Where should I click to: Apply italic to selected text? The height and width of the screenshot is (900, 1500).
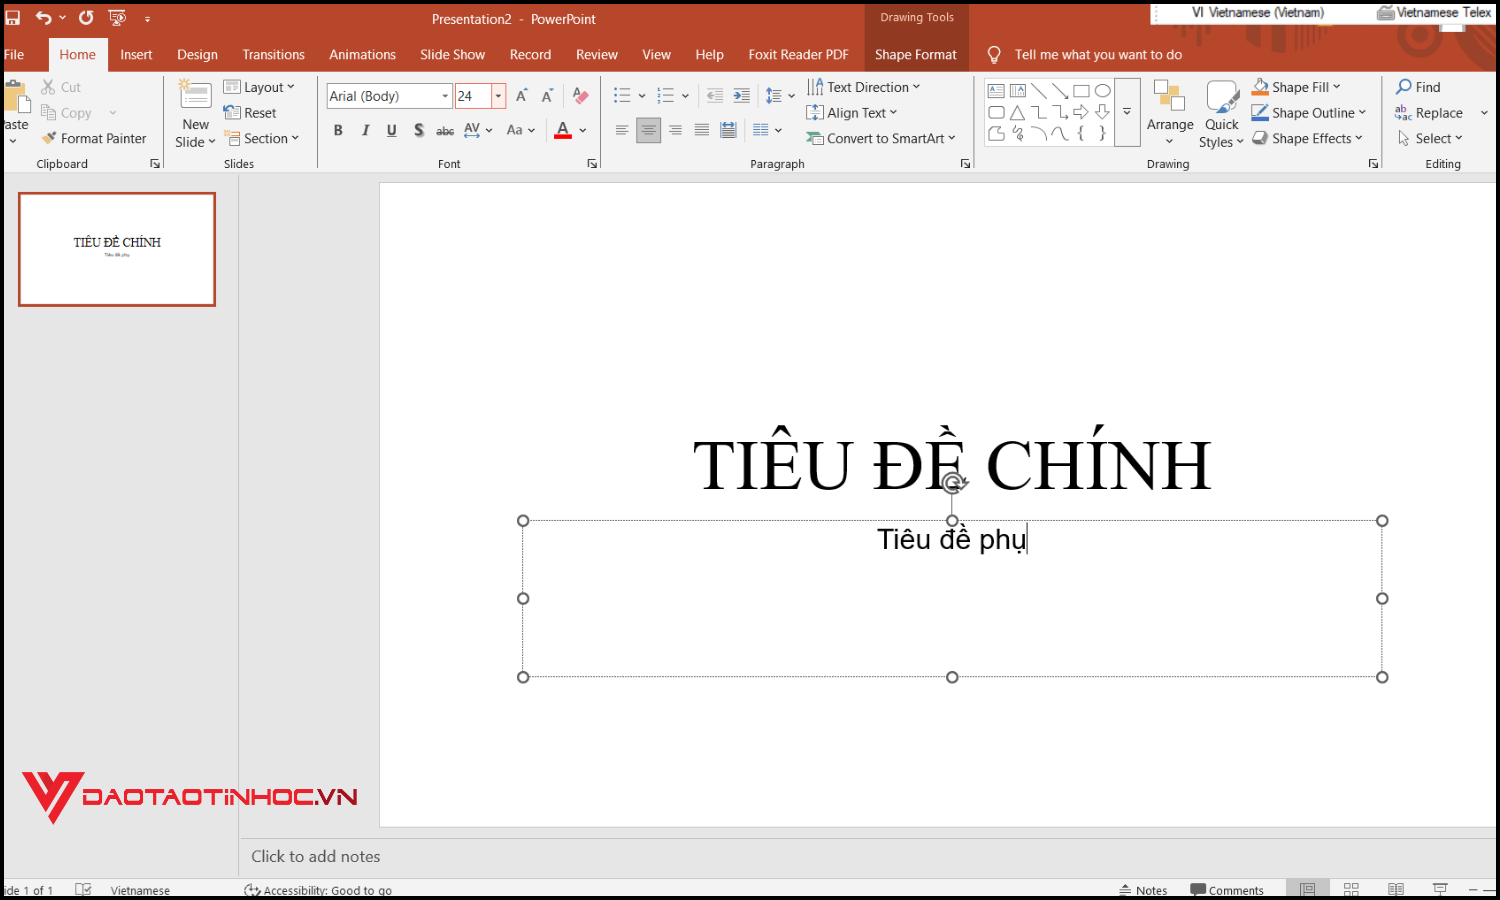(x=365, y=130)
